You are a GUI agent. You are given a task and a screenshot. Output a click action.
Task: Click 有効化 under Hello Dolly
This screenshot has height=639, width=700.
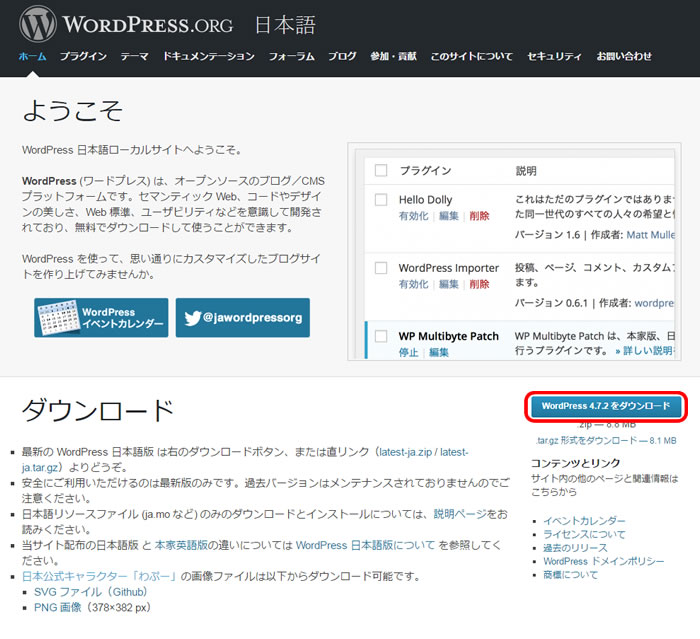(413, 216)
